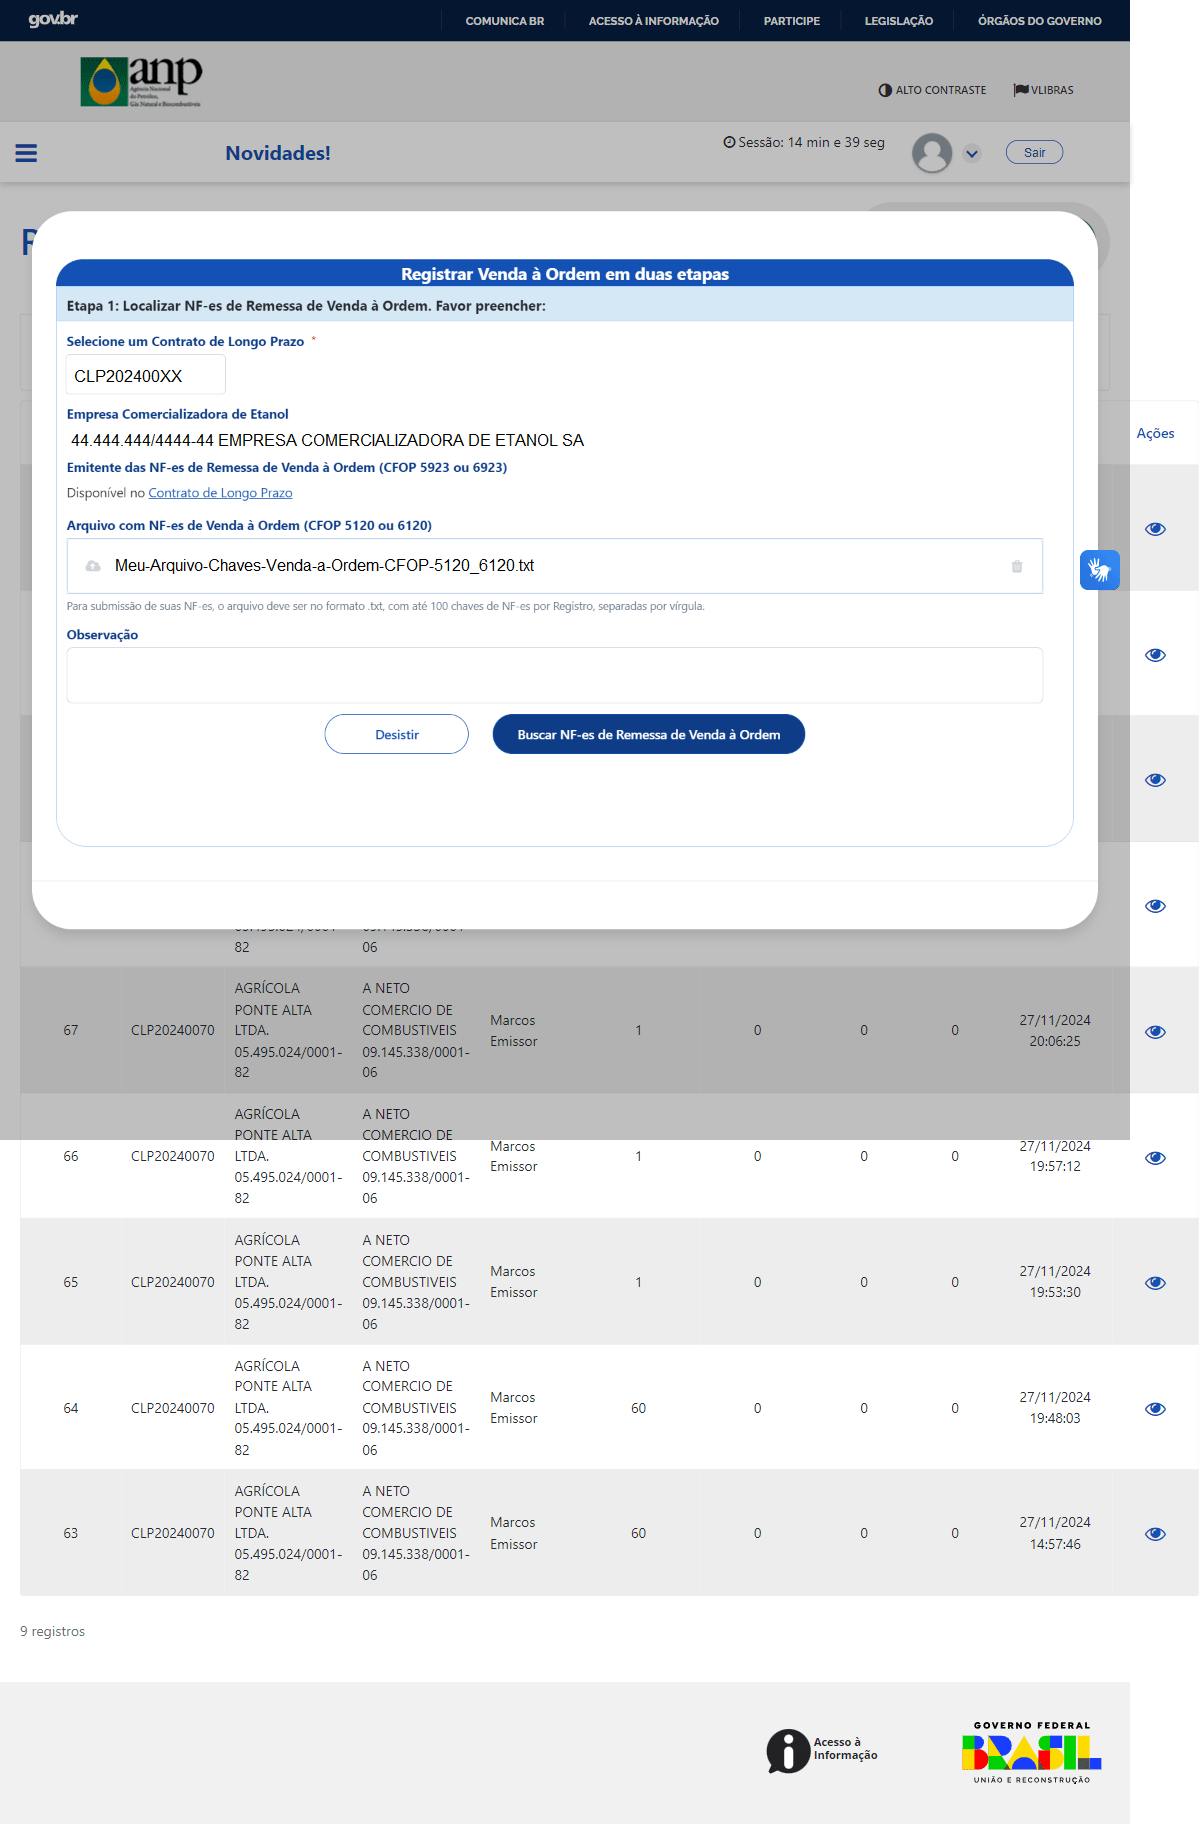Click into the Observação text area
1199x1824 pixels.
pyautogui.click(x=555, y=675)
